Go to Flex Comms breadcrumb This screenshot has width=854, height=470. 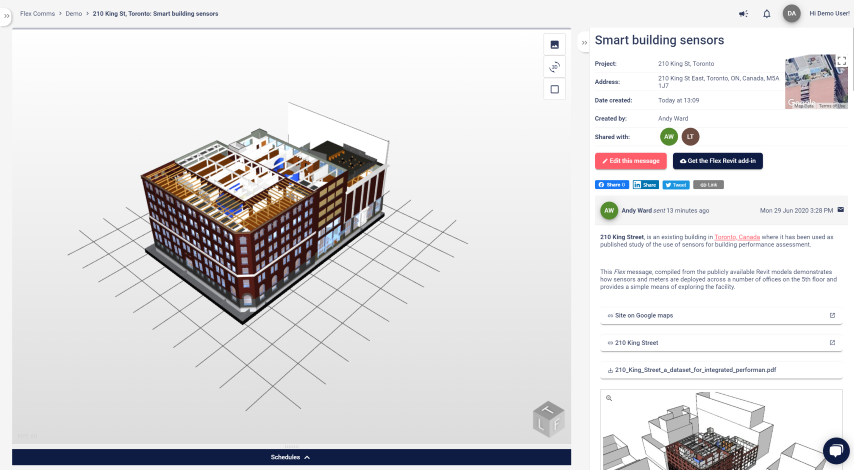tap(37, 14)
